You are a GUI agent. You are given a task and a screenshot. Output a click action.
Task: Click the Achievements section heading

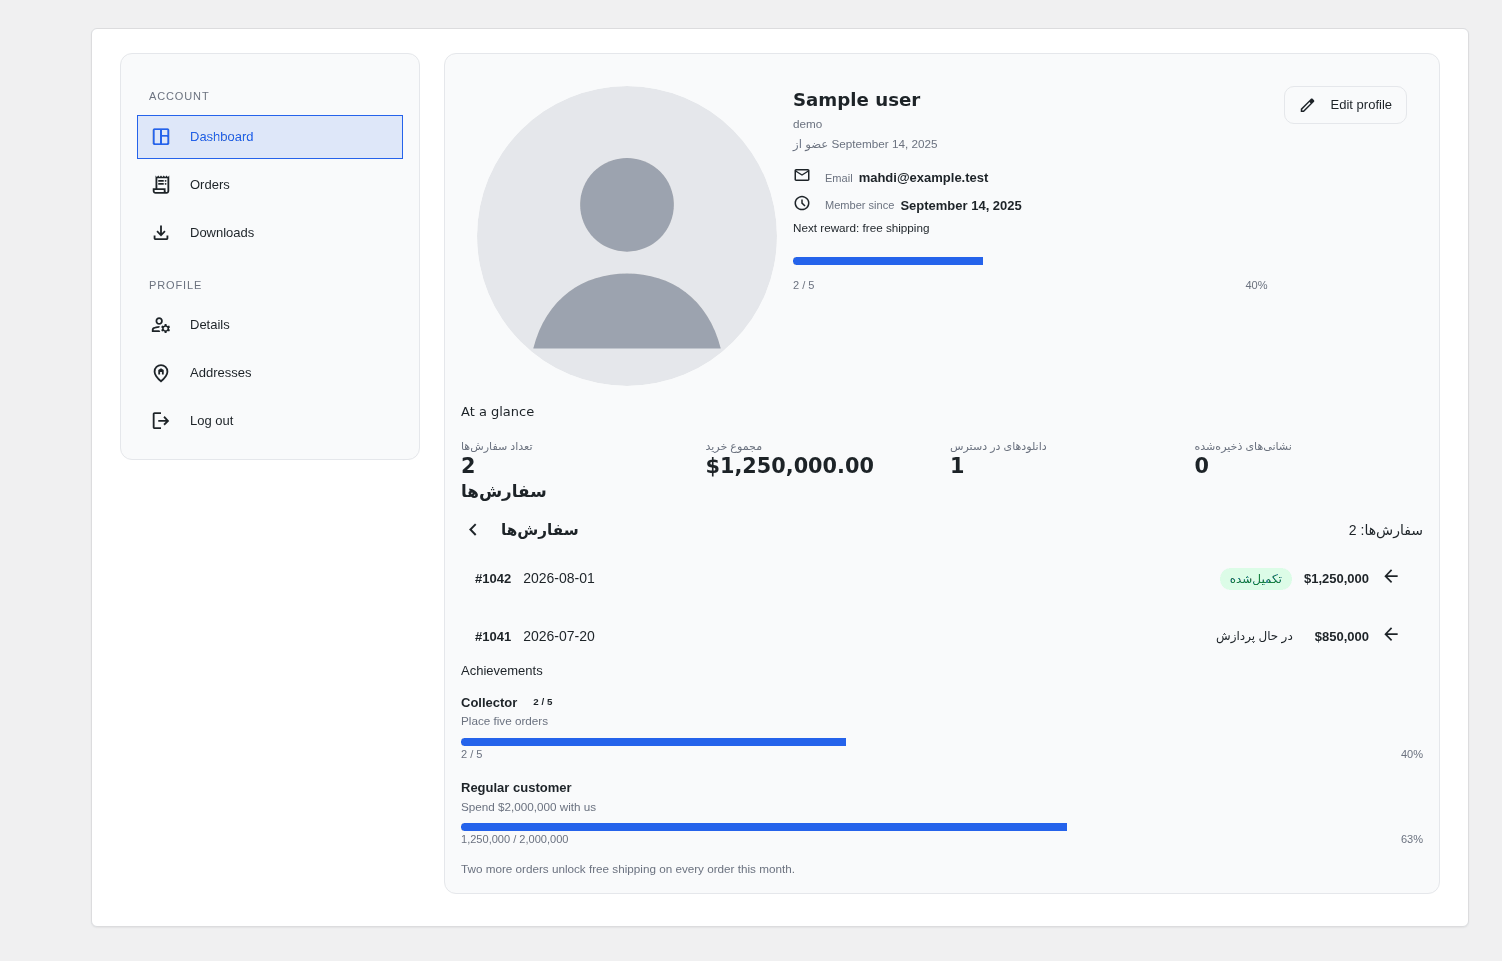502,671
